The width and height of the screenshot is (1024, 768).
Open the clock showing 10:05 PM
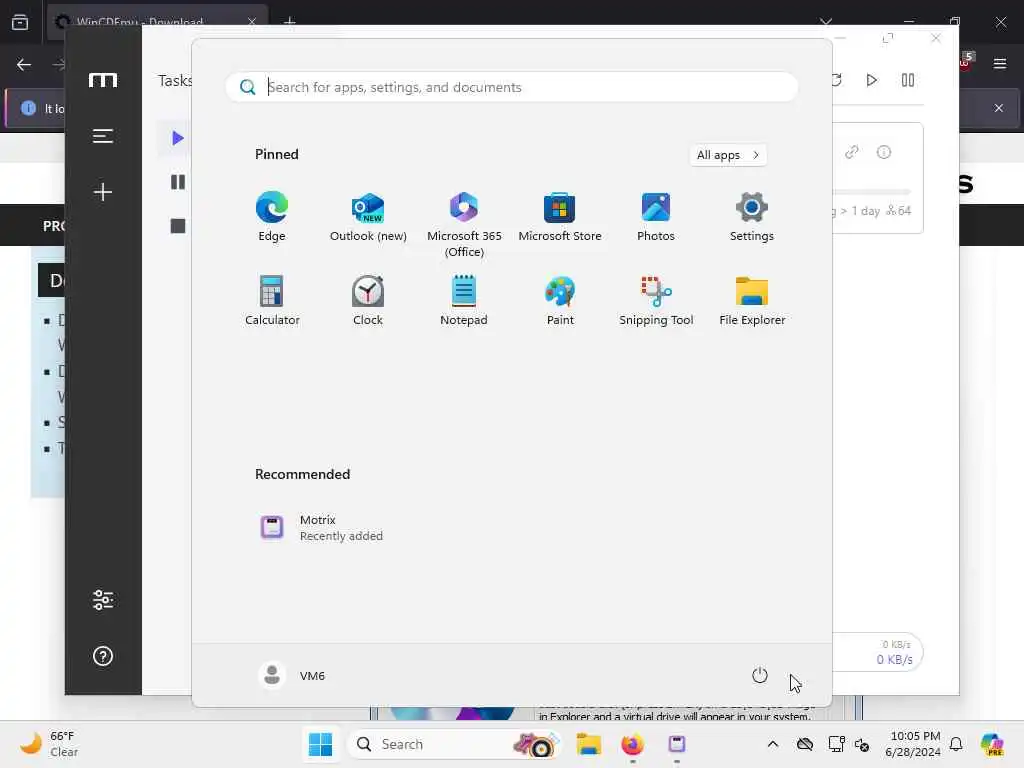click(913, 744)
